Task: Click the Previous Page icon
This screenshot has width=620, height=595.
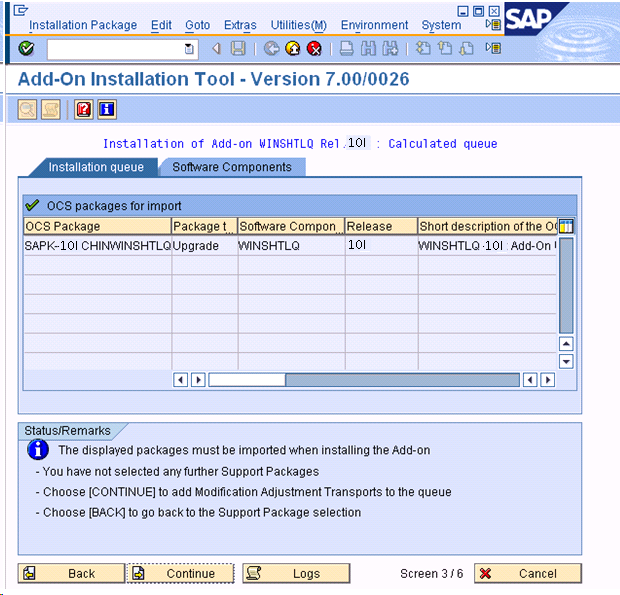Action: coord(445,49)
